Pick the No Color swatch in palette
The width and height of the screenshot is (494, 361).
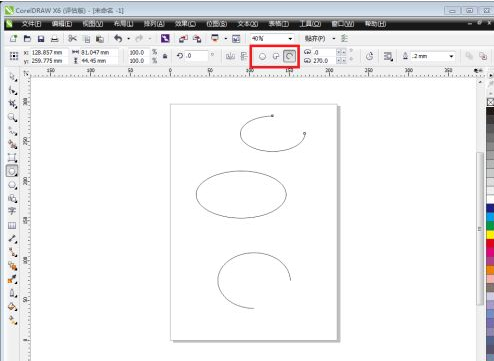(x=490, y=102)
